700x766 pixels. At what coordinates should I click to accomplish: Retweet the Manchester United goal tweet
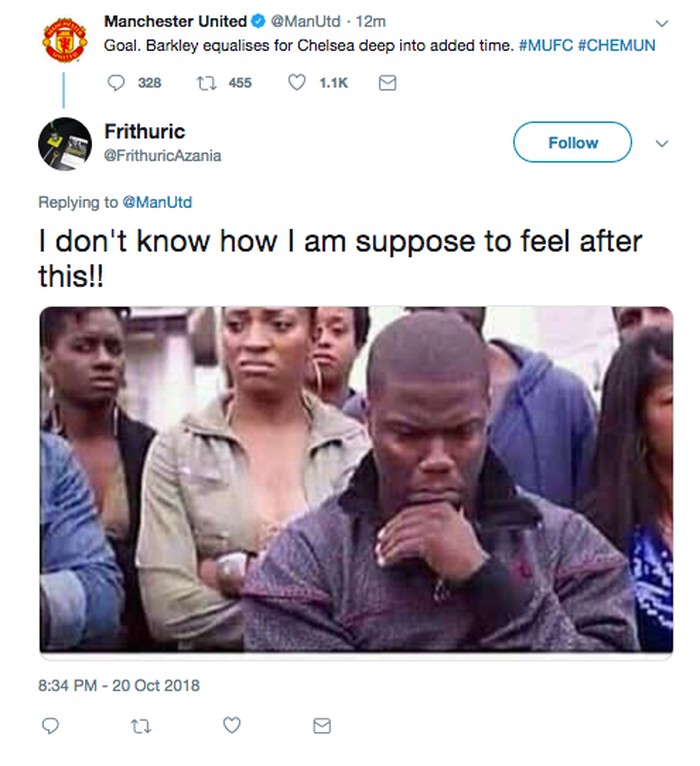[206, 83]
